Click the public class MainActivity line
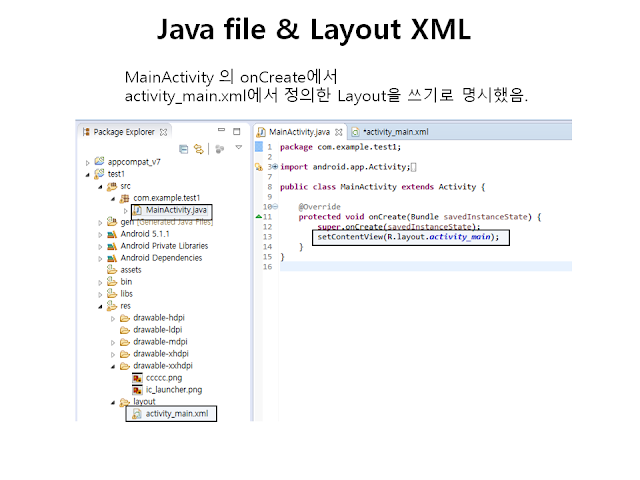Screen dimensions: 640x480 (382, 187)
